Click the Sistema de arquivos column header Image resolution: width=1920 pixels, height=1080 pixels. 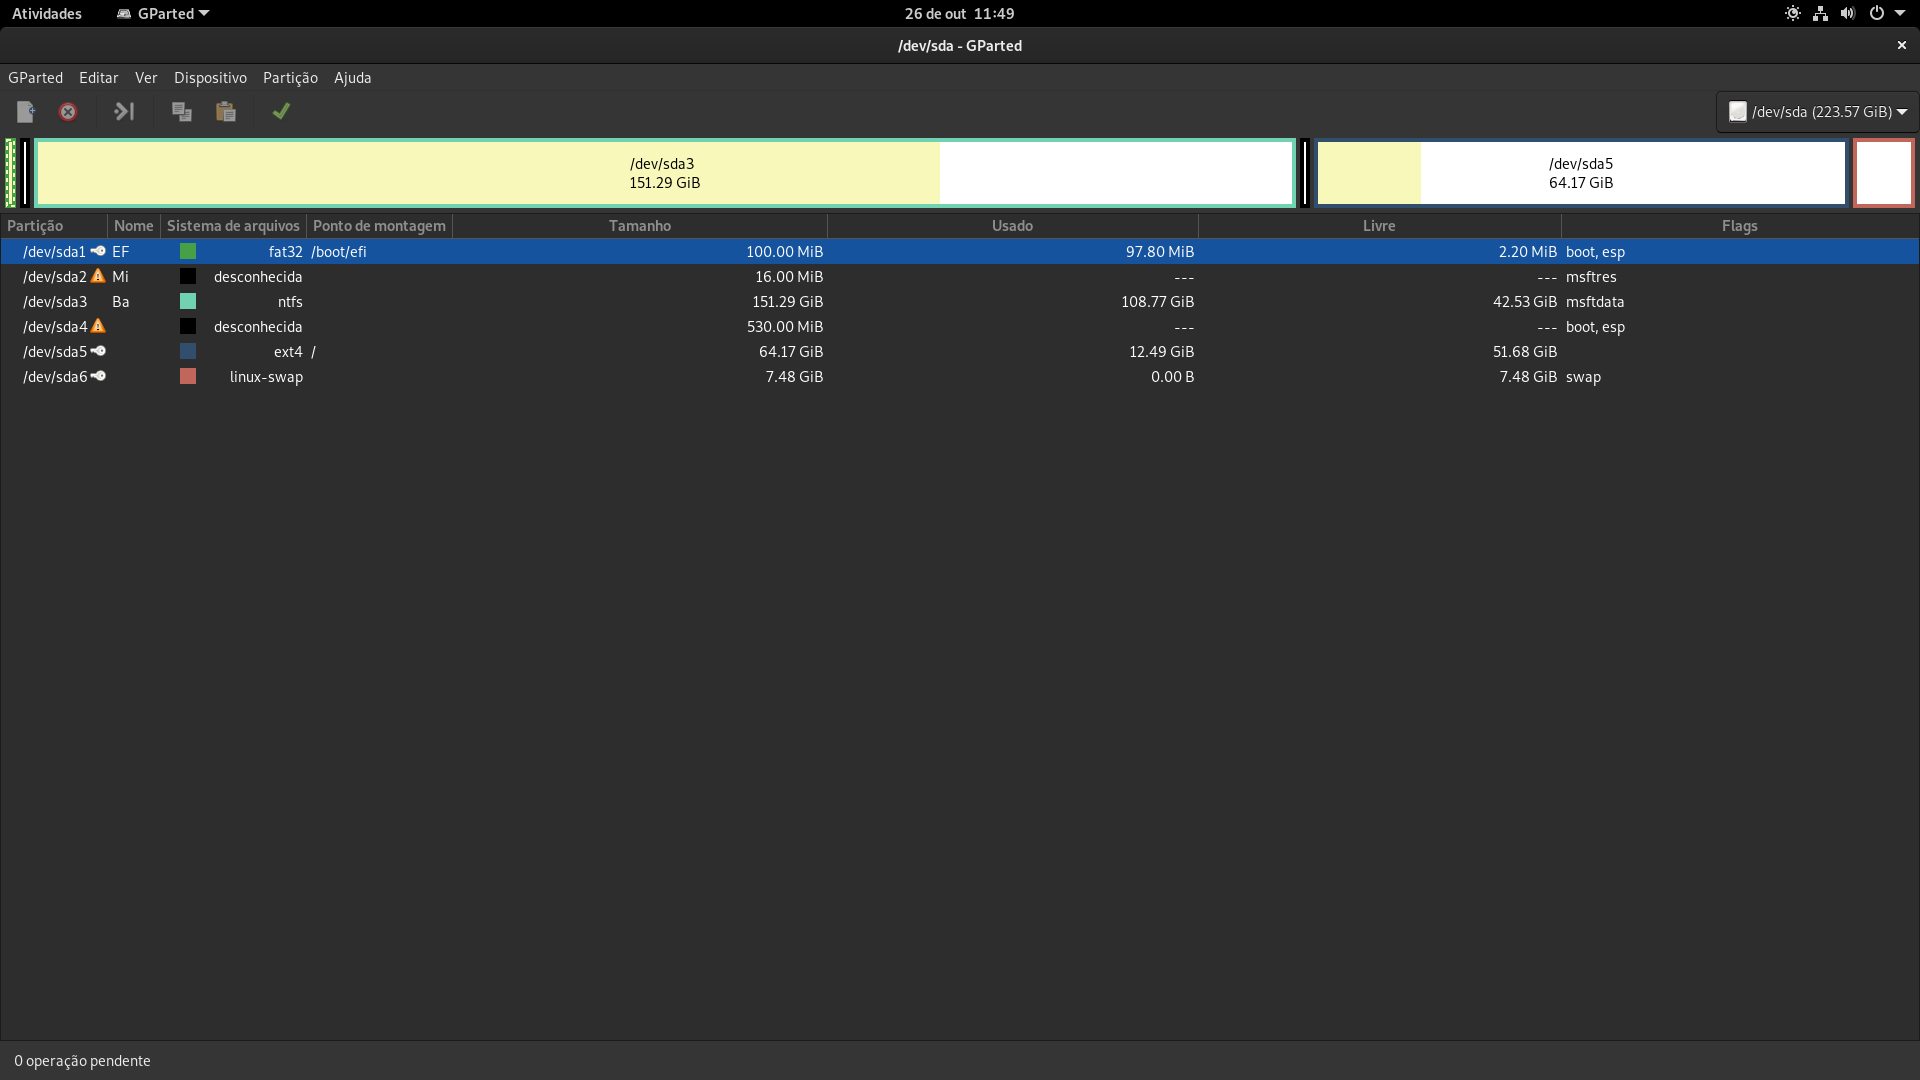[233, 226]
